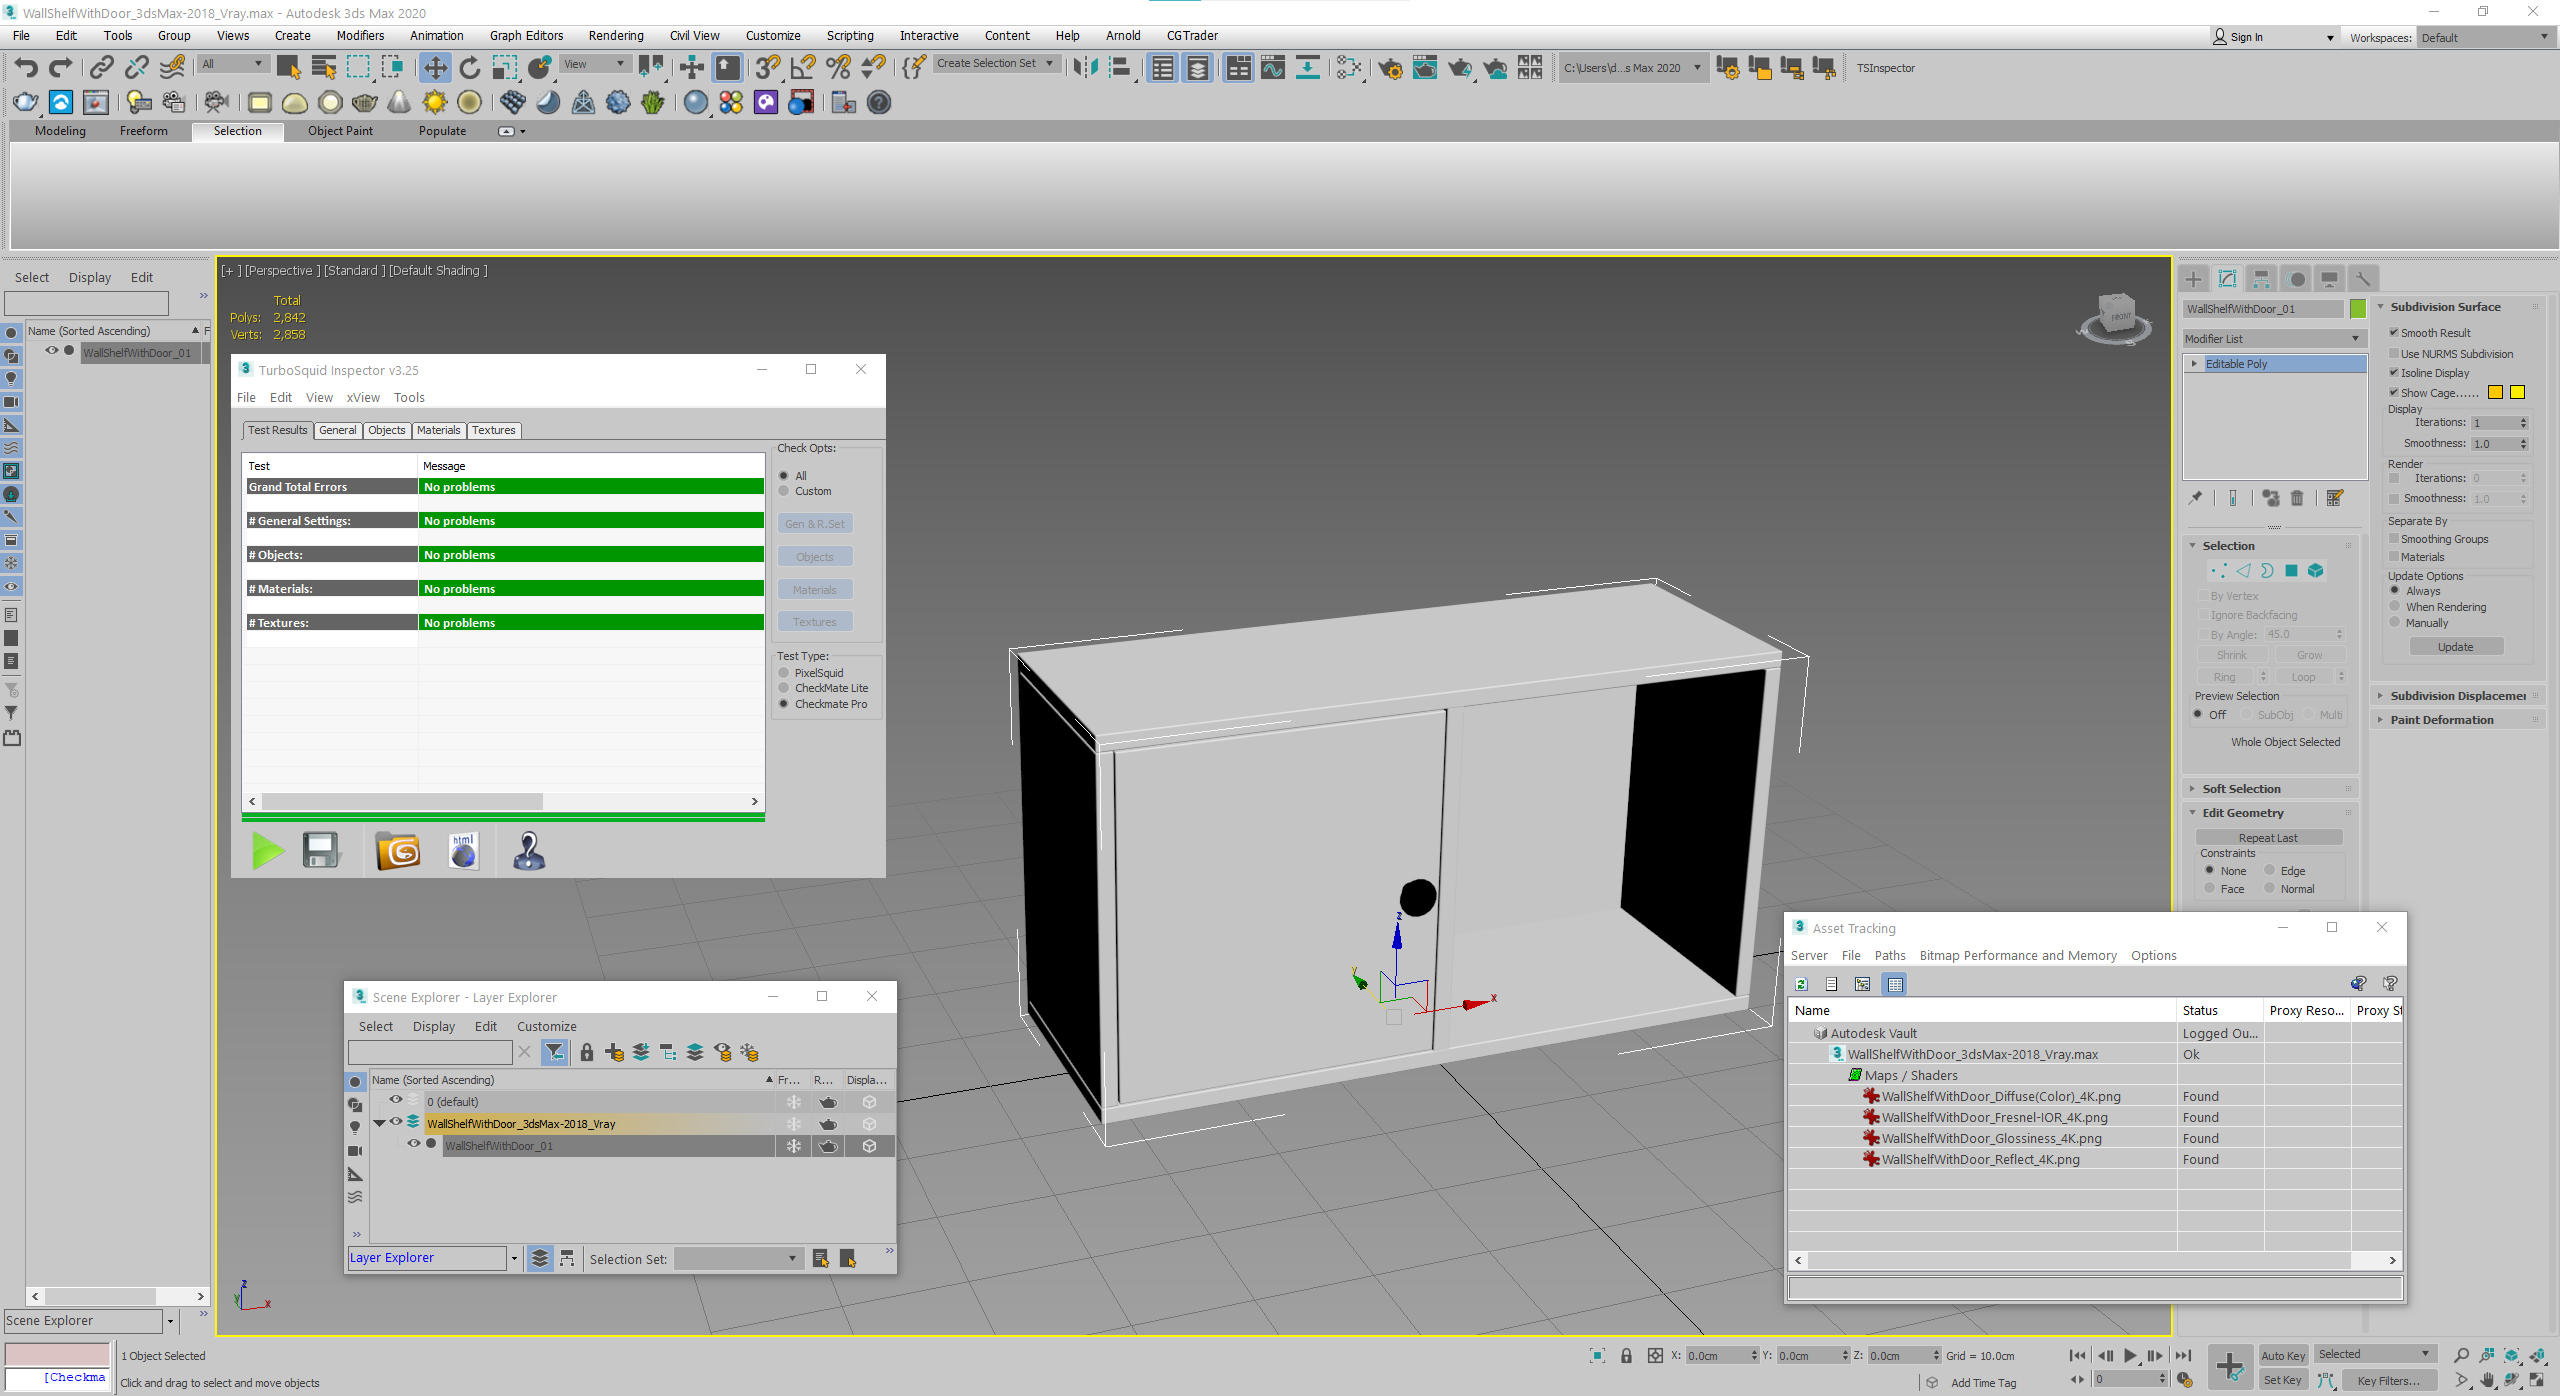This screenshot has width=2560, height=1396.
Task: Click the green run test arrow in TurboSquid Inspector
Action: tap(268, 852)
